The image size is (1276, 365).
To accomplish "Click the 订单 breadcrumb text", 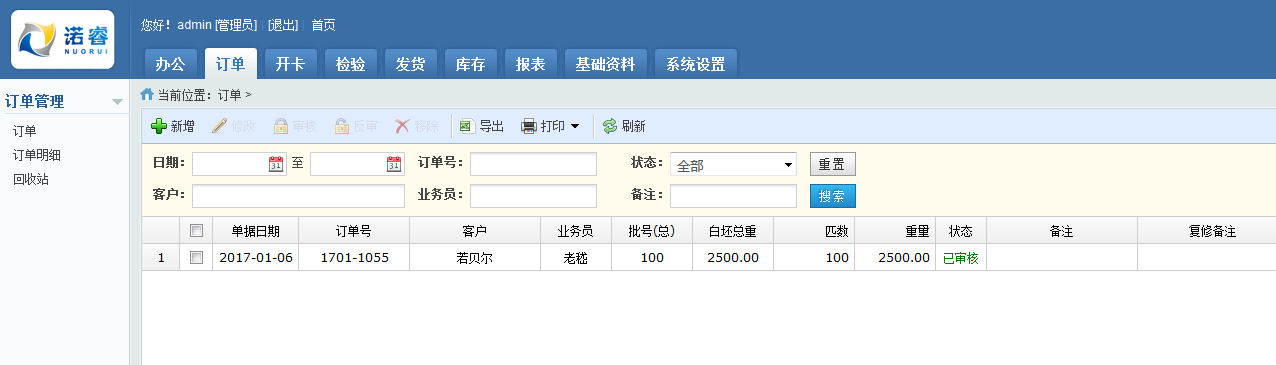I will pyautogui.click(x=230, y=95).
